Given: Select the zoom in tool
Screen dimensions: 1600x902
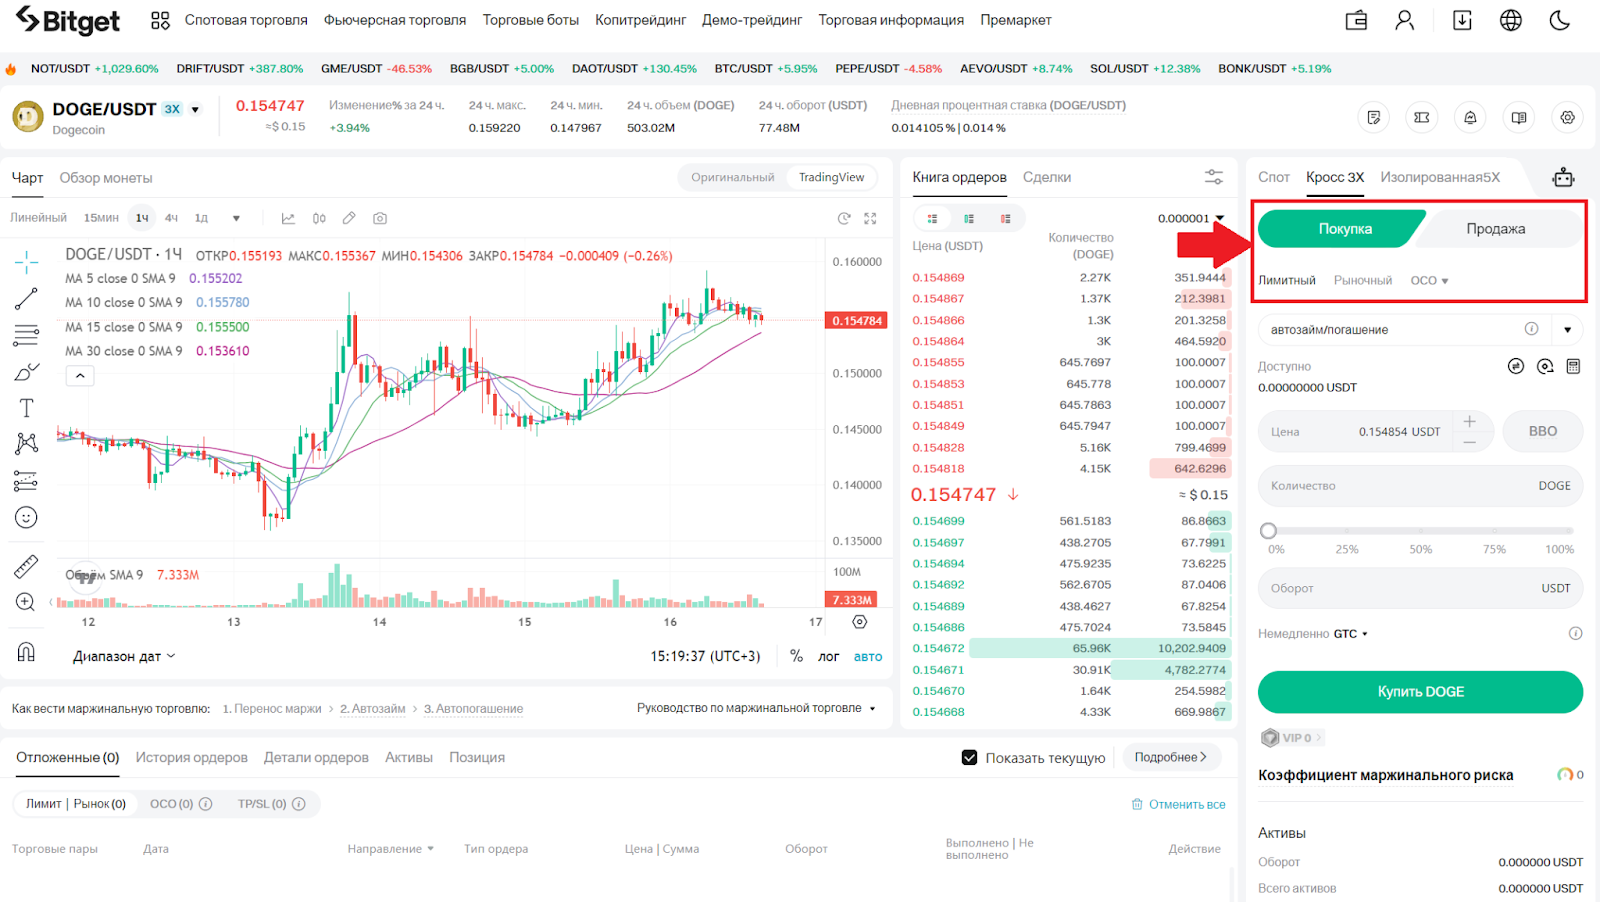Looking at the screenshot, I should click(x=27, y=602).
